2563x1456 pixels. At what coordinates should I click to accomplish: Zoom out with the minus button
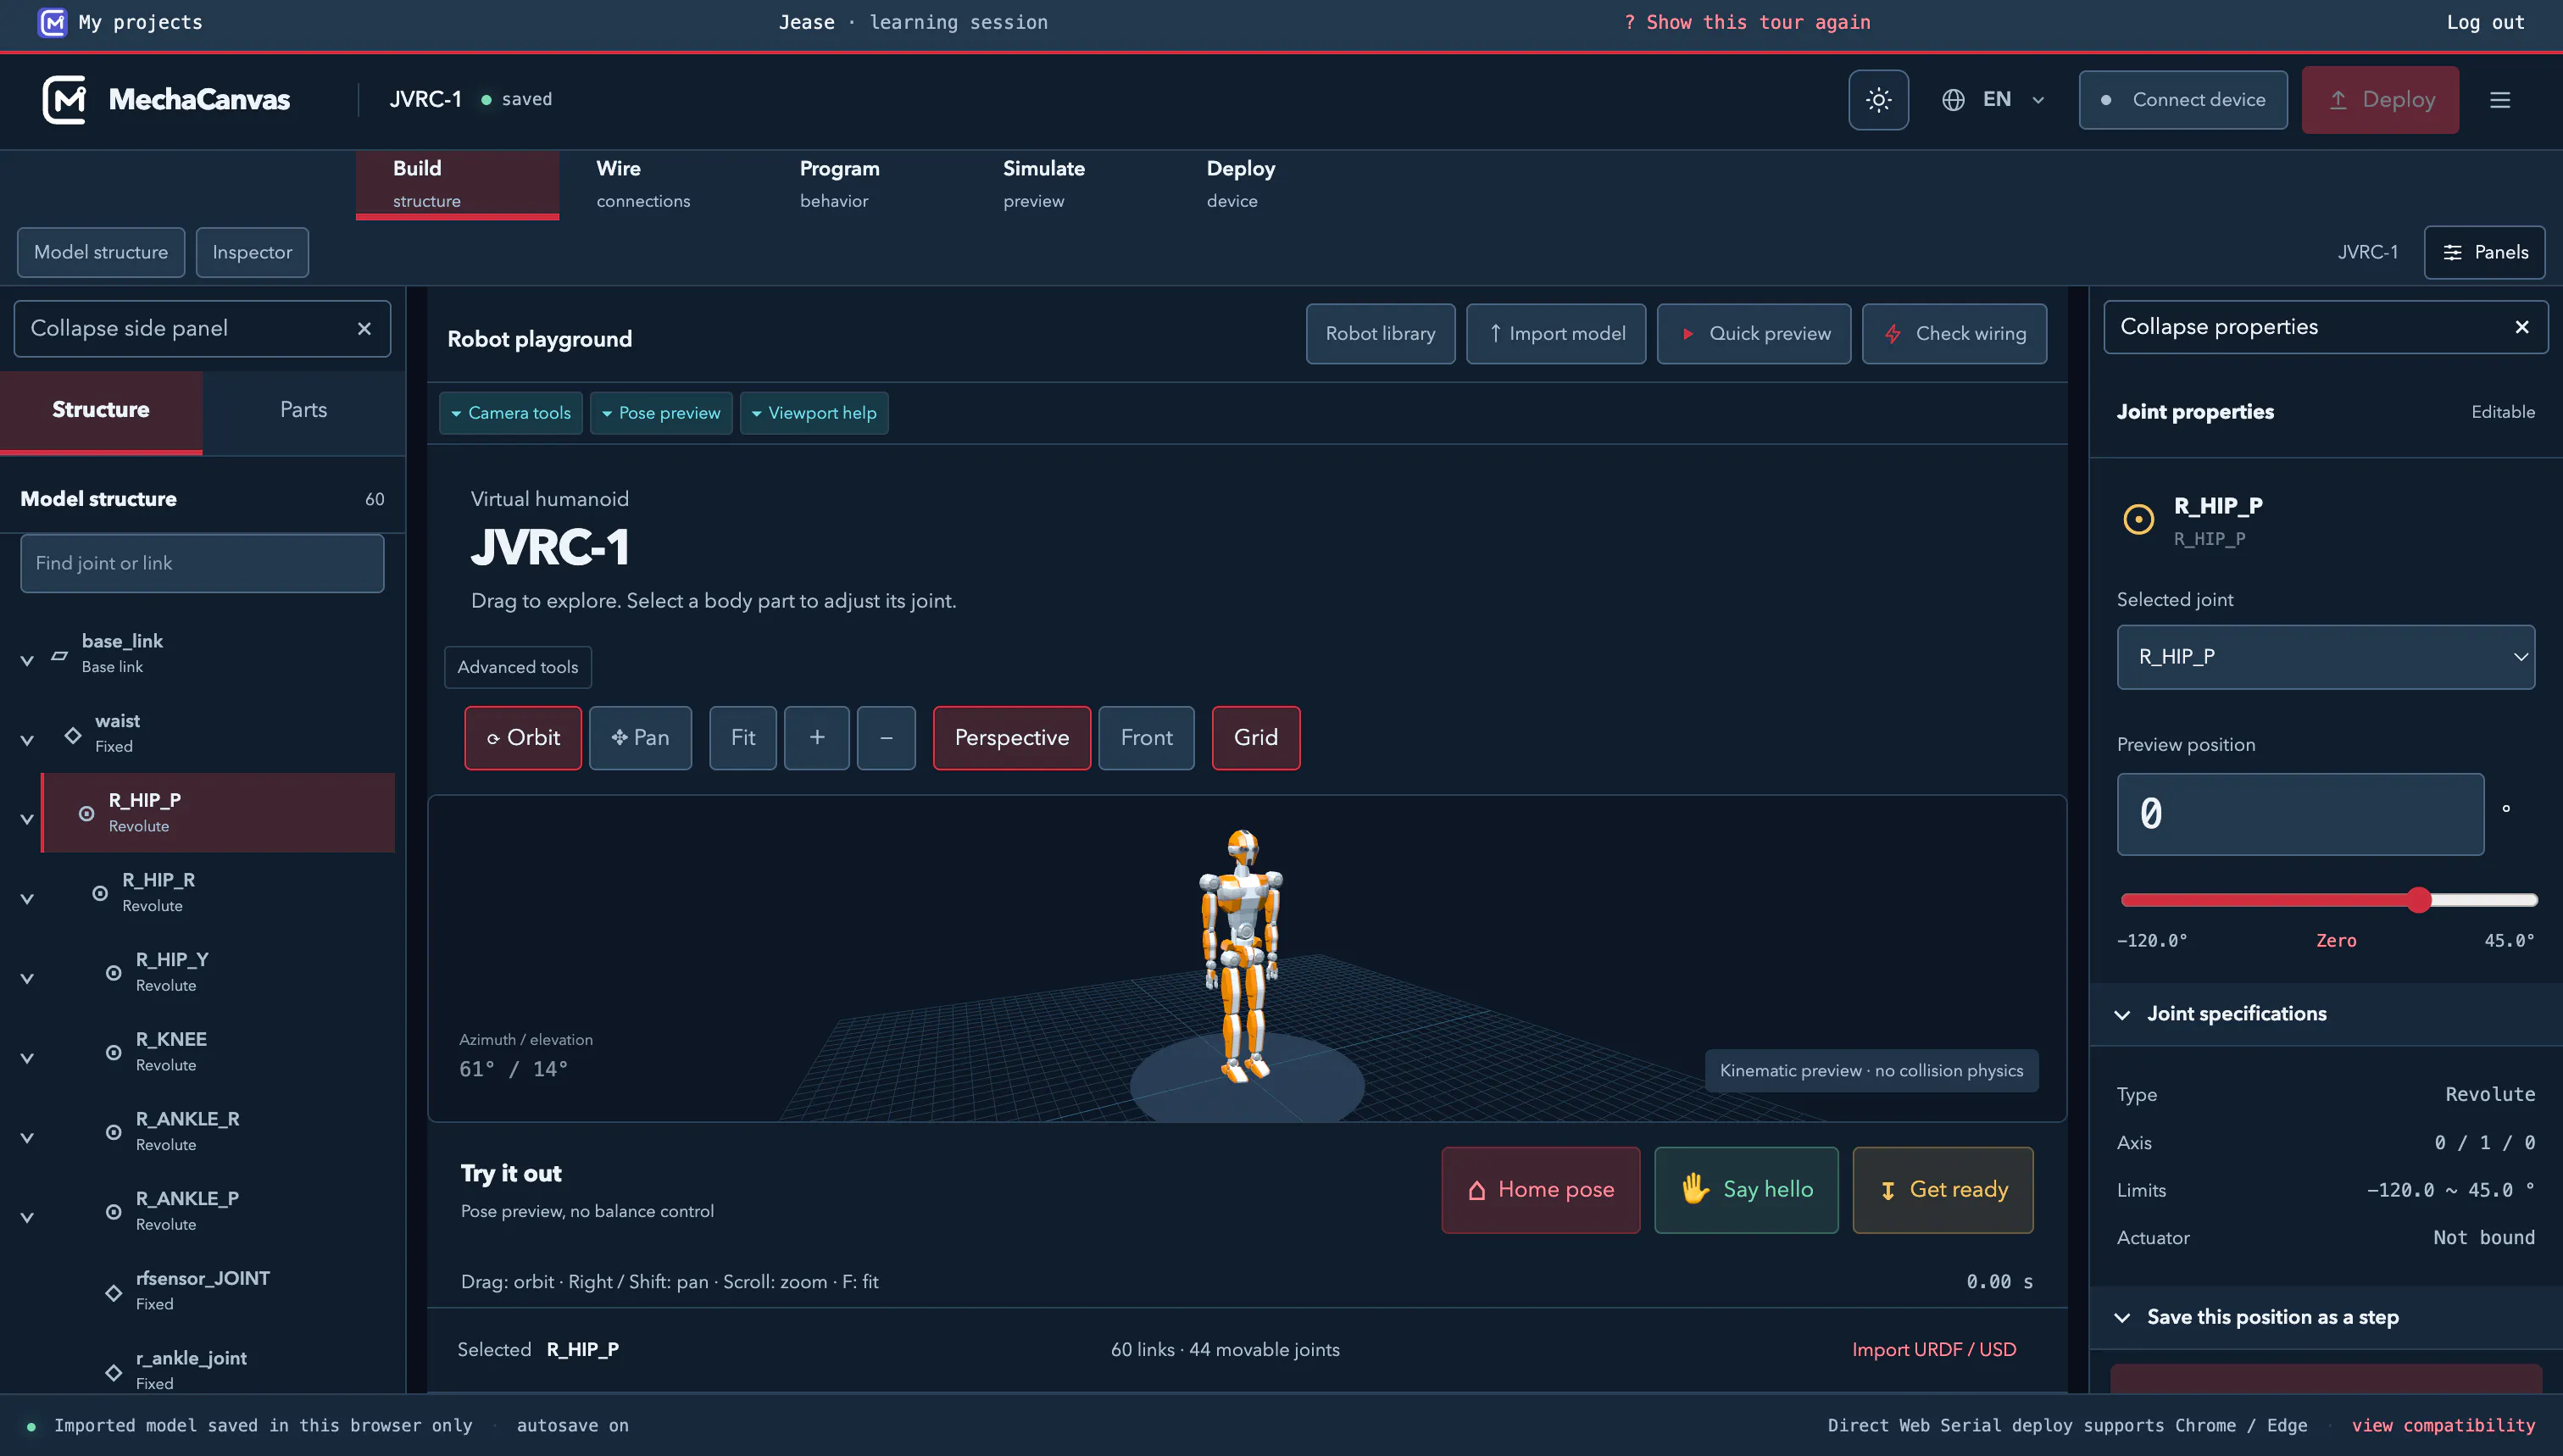[886, 738]
